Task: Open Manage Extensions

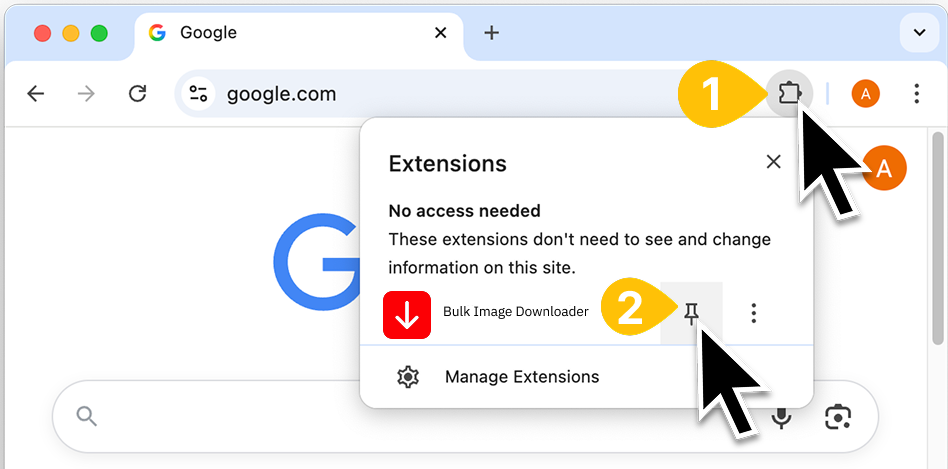Action: (521, 377)
